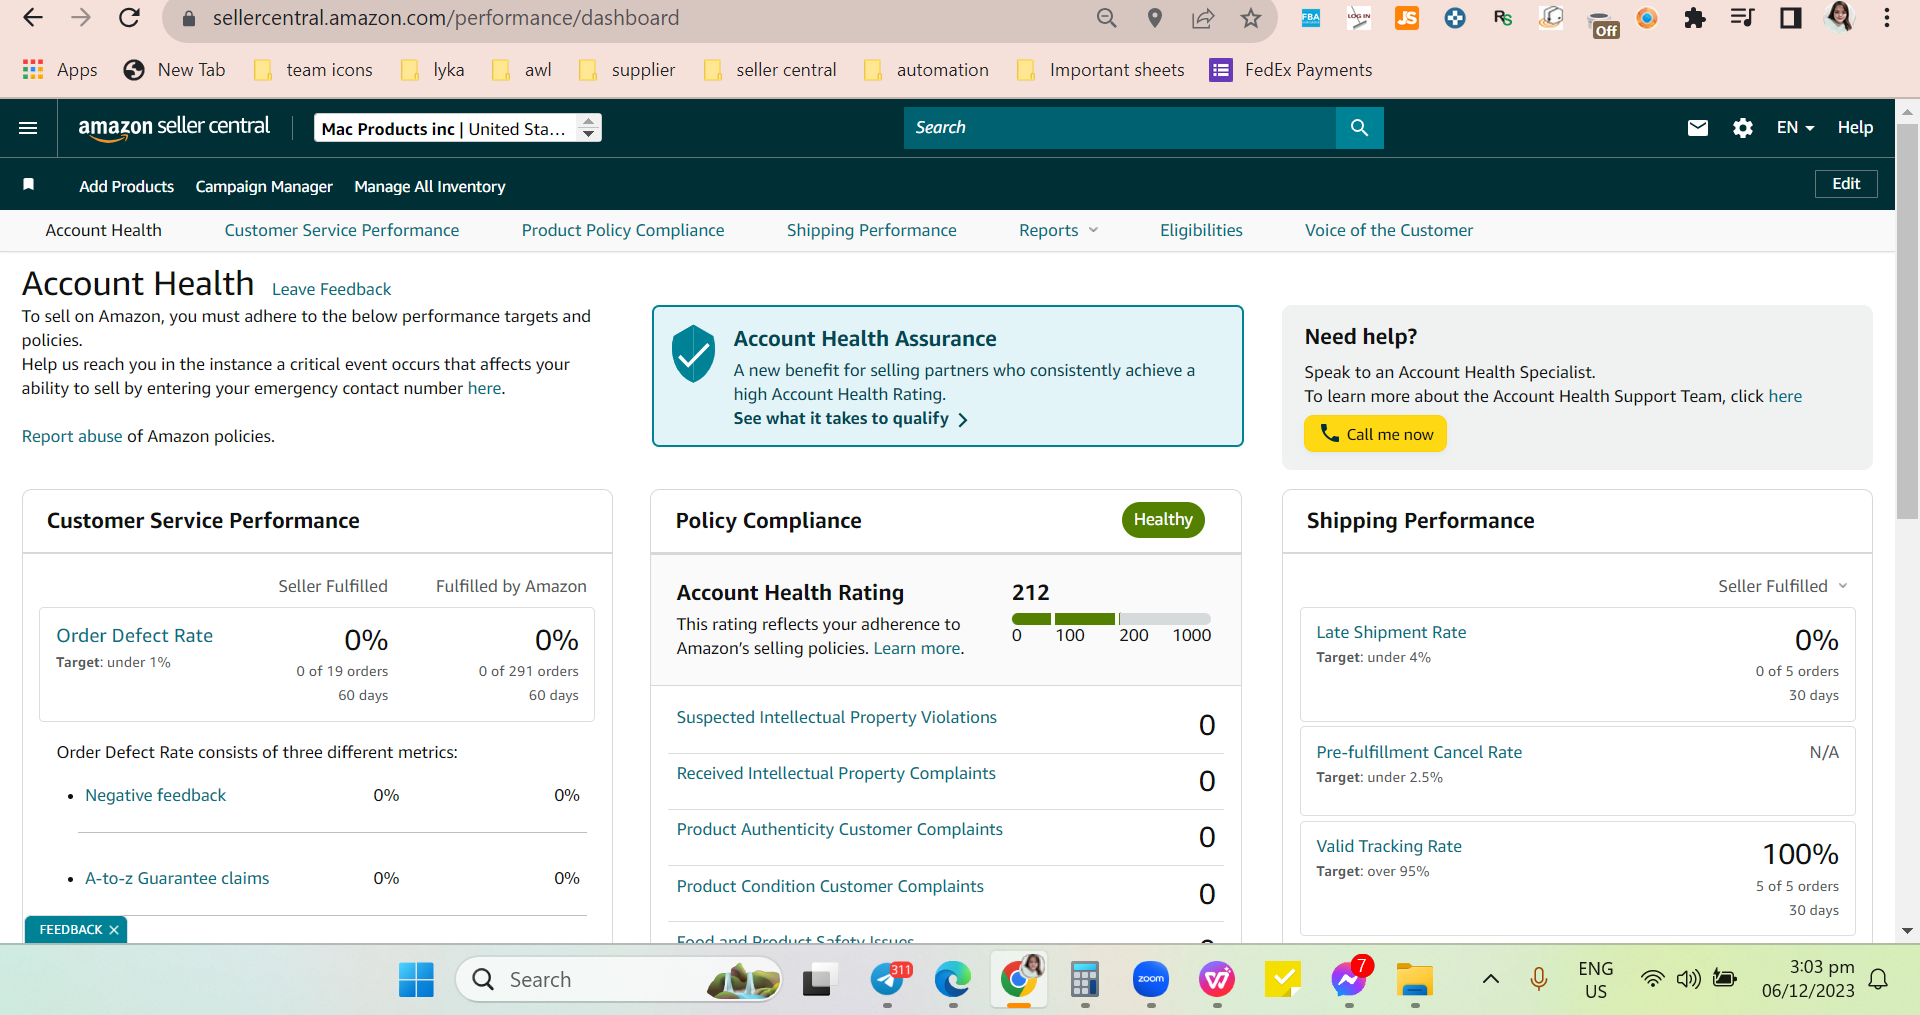Open the Chrome profile avatar
Viewport: 1920px width, 1015px height.
tap(1839, 17)
